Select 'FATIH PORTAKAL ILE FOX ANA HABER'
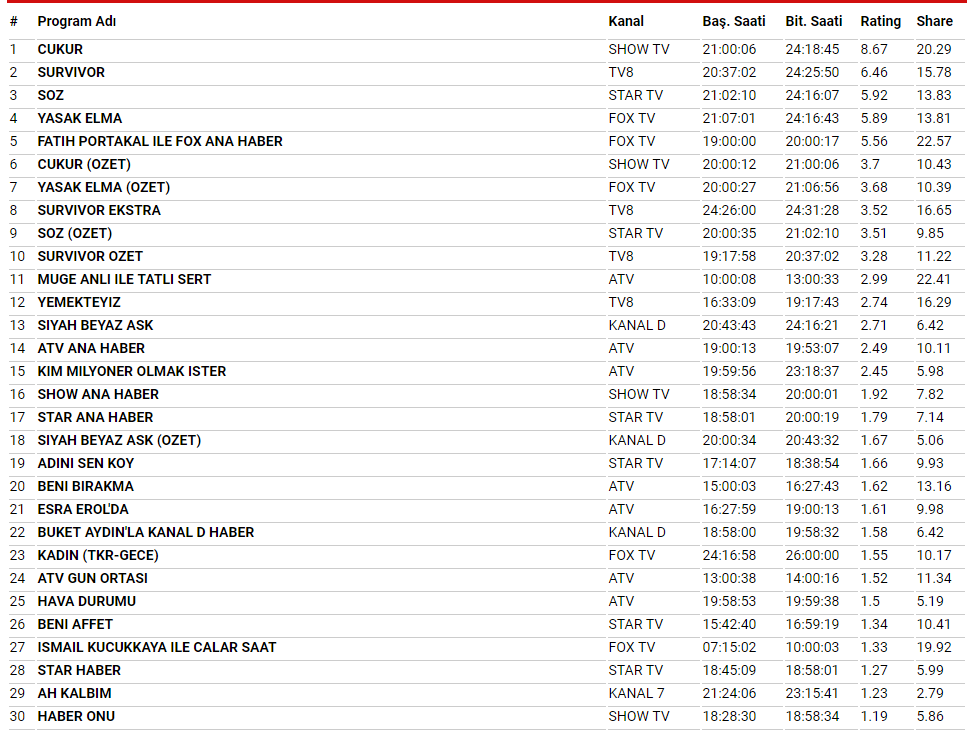 click(x=160, y=141)
